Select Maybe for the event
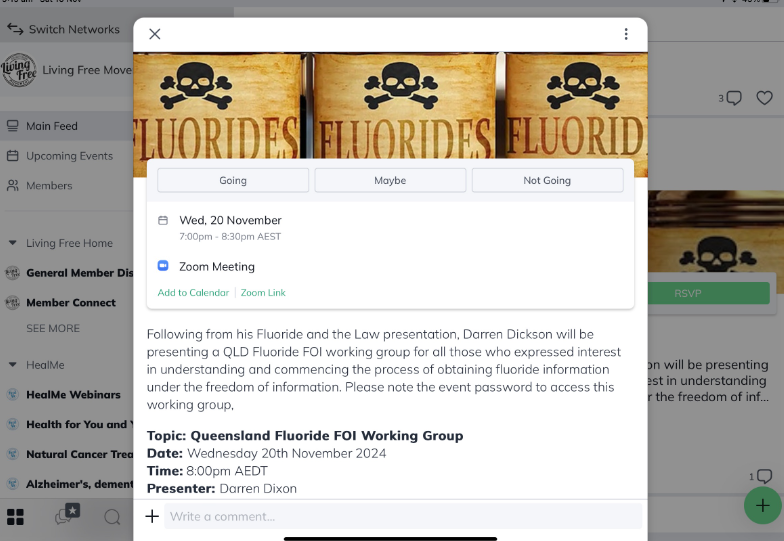The width and height of the screenshot is (784, 541). 390,180
